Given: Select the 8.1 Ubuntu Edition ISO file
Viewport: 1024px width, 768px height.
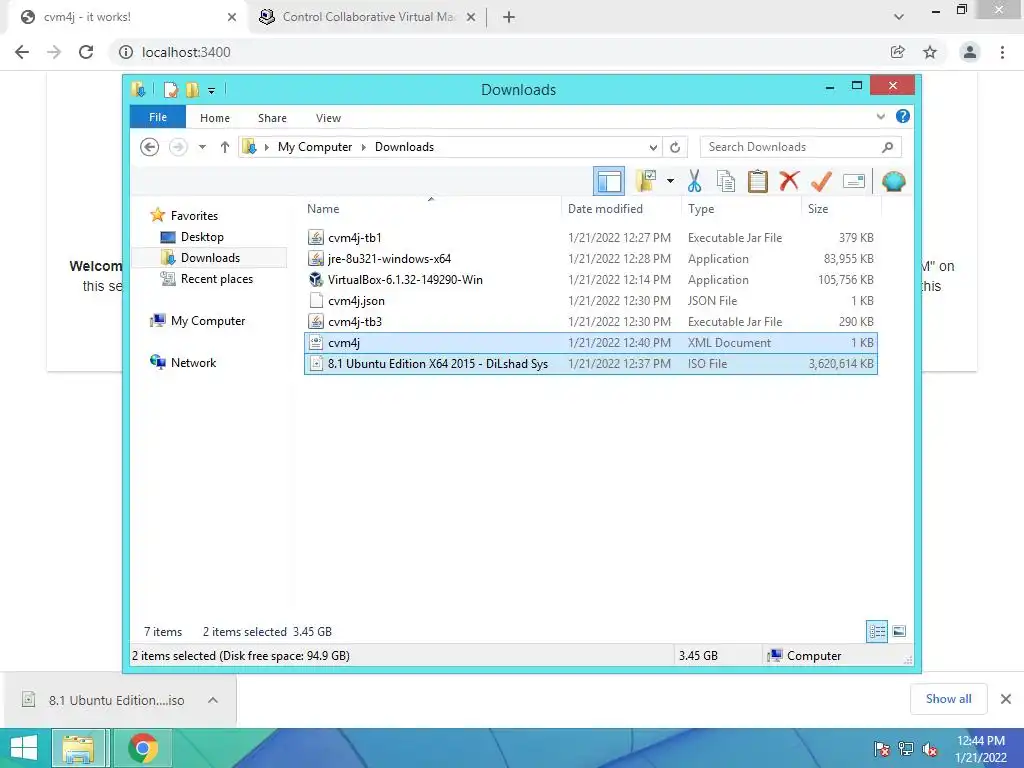Looking at the screenshot, I should pos(590,364).
